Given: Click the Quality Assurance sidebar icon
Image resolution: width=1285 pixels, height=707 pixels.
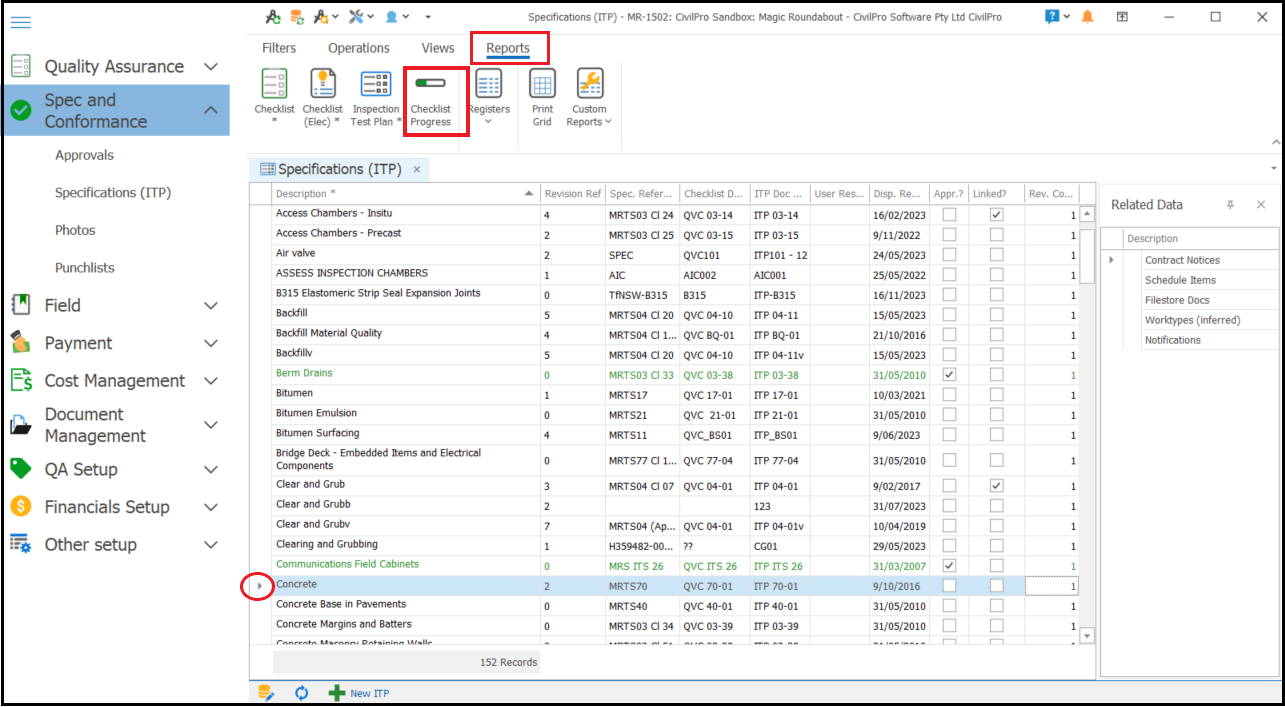Looking at the screenshot, I should 21,66.
